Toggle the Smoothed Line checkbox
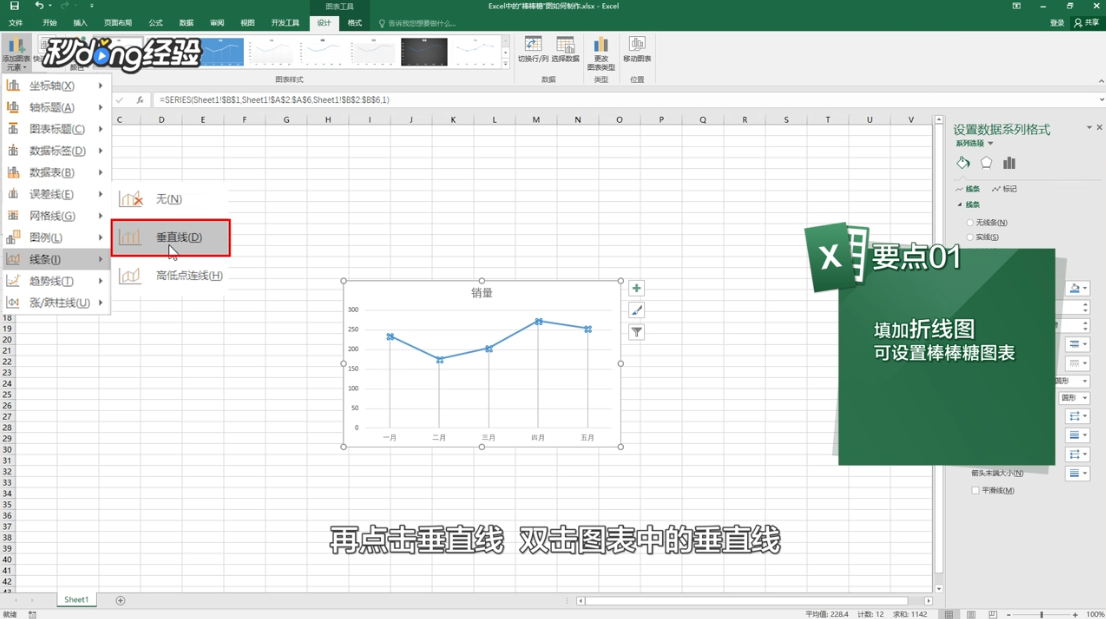This screenshot has width=1106, height=619. (x=976, y=490)
